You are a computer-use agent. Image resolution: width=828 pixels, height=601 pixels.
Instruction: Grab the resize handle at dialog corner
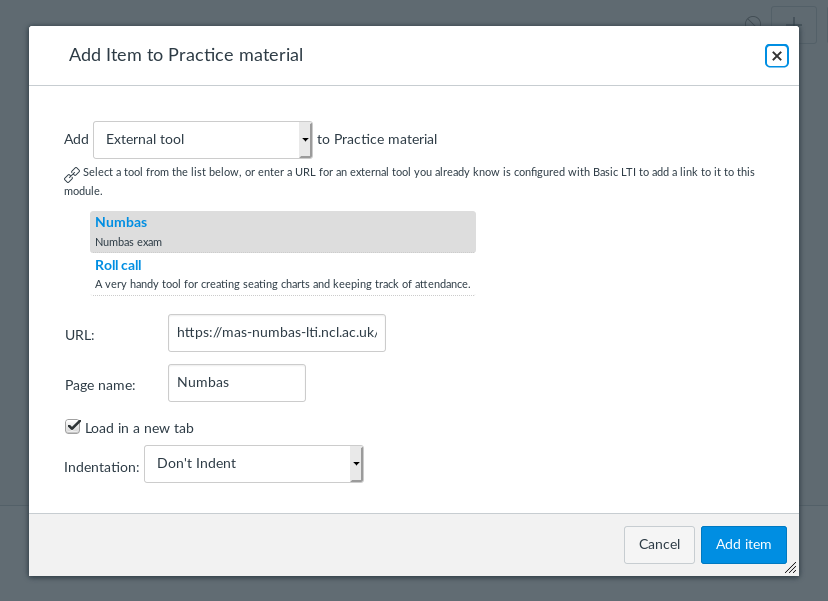point(791,567)
